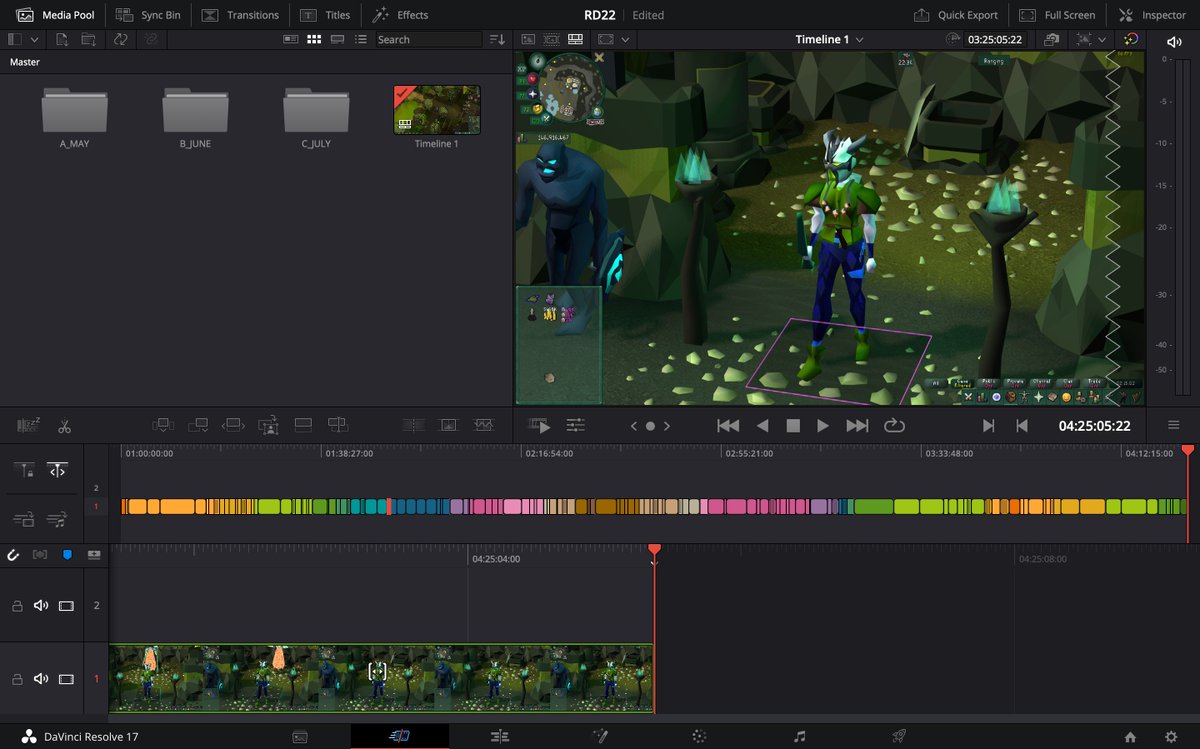Open the viewer resolution dropdown arrow
Viewport: 1200px width, 749px height.
(x=625, y=39)
